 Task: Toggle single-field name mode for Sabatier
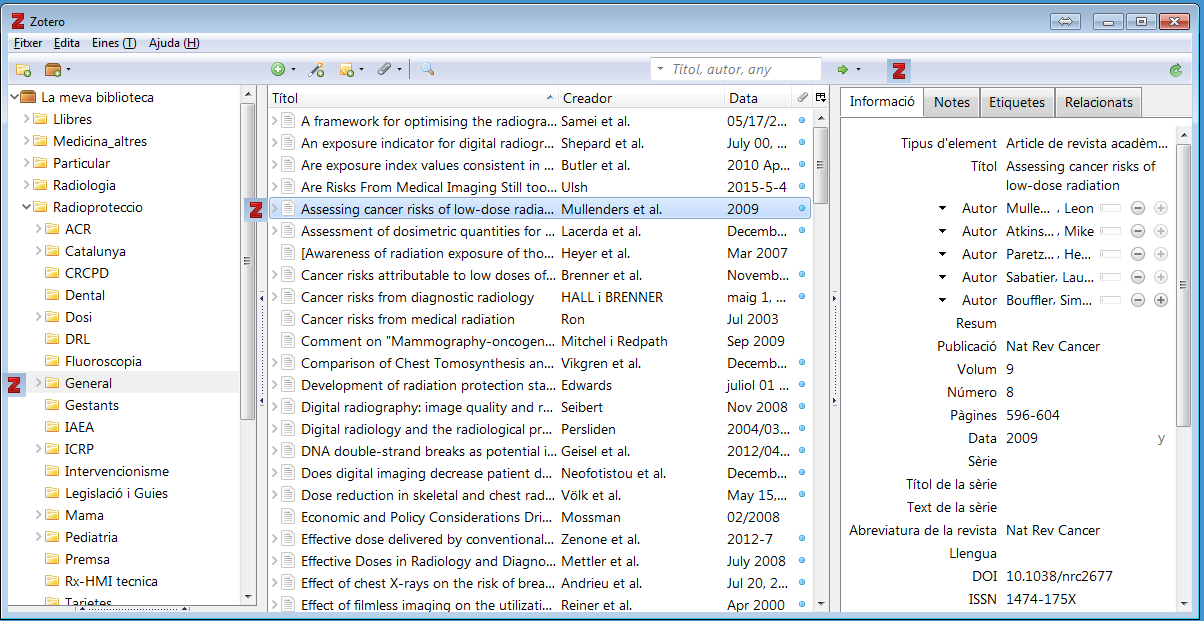[1110, 277]
